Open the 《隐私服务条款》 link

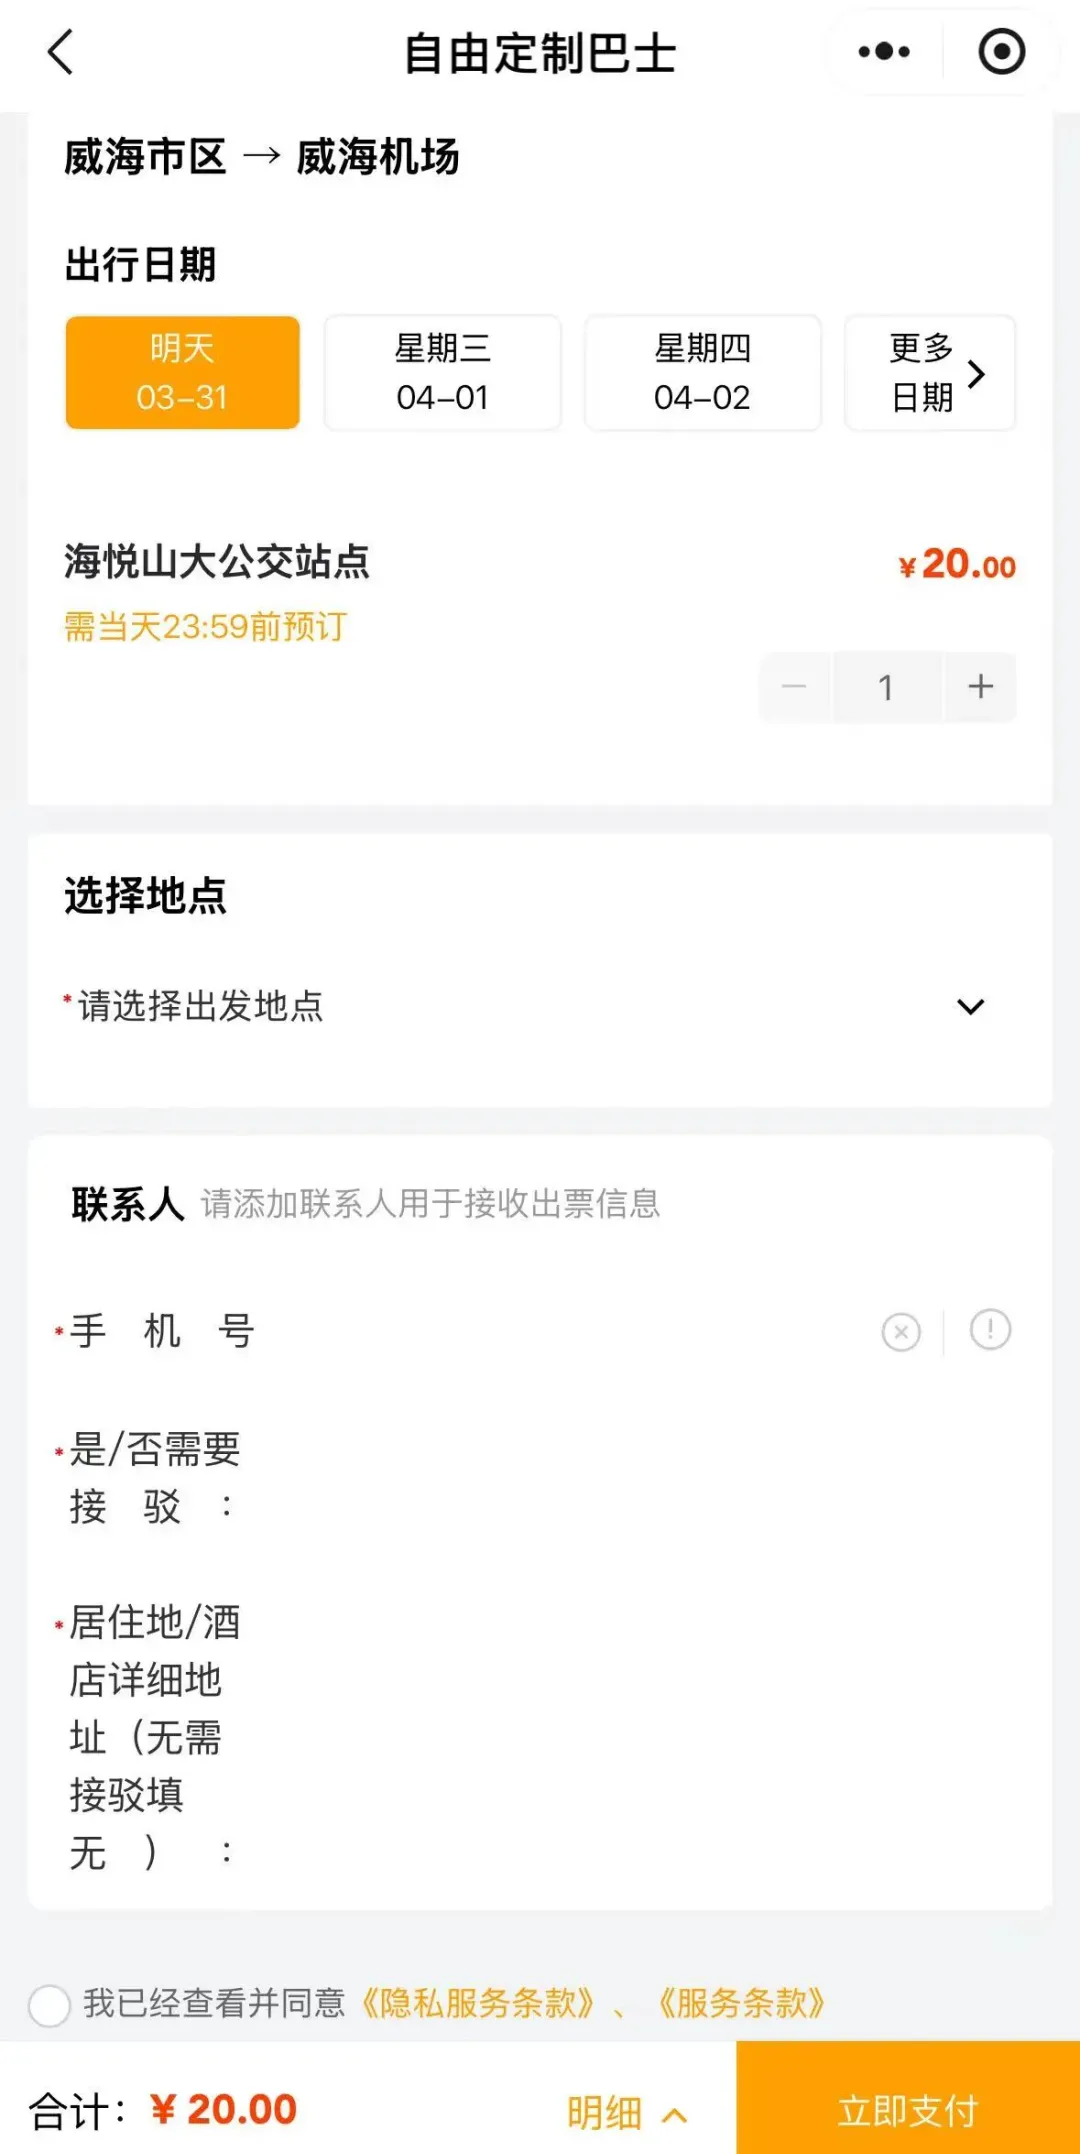click(477, 2003)
